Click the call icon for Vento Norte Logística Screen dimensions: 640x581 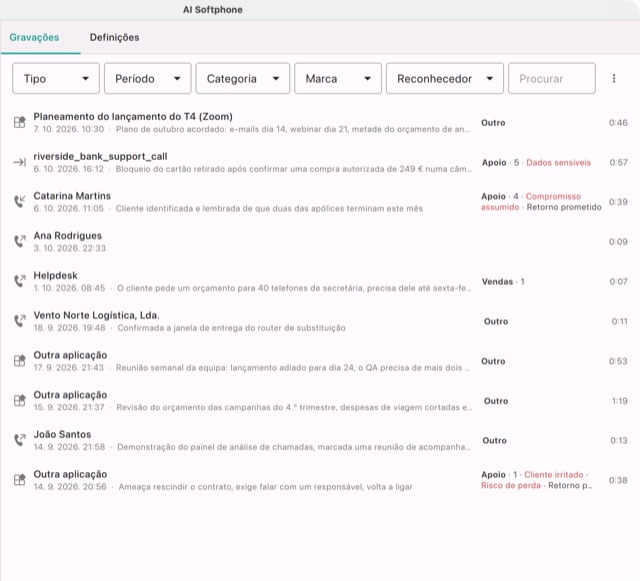(x=20, y=321)
